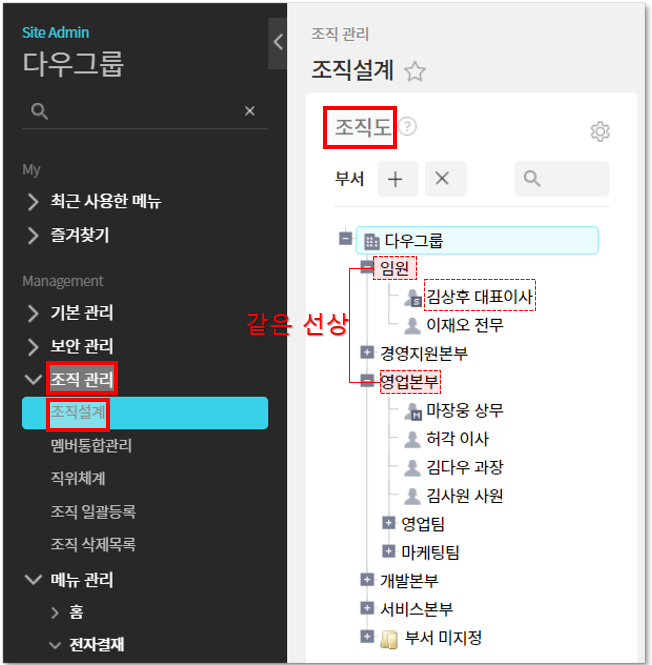Viewport: 652px width, 665px height.
Task: Open the 직위체계 menu item
Action: tap(78, 478)
